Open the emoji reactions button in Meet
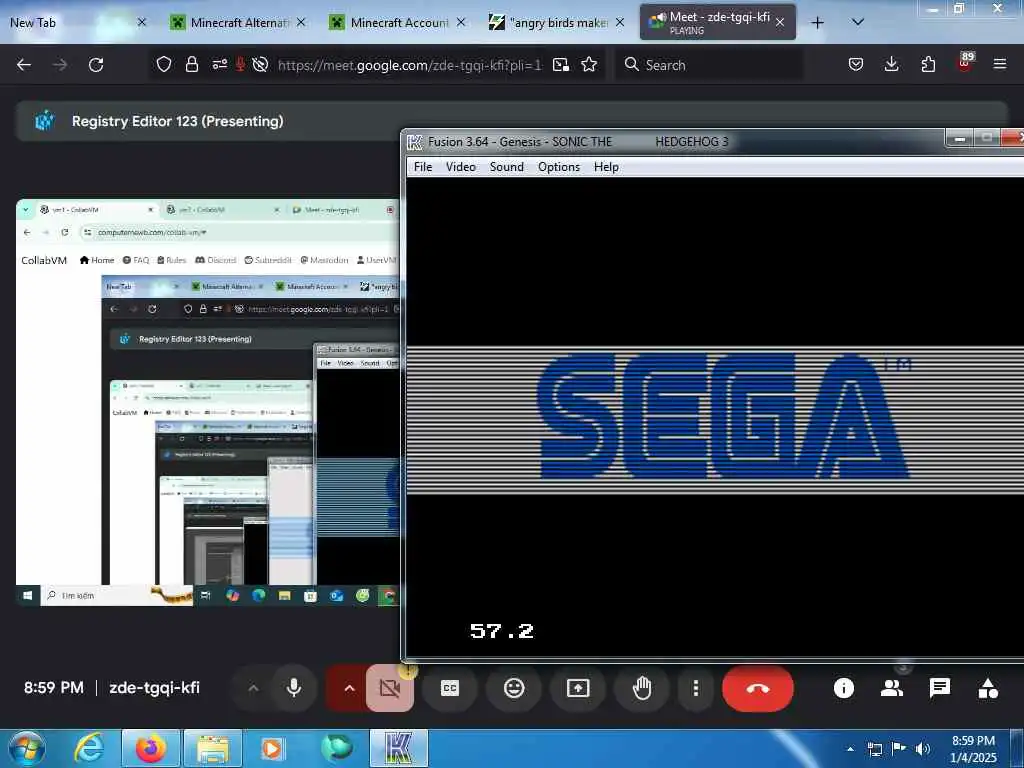Screen dimensions: 1024x768 tap(514, 688)
